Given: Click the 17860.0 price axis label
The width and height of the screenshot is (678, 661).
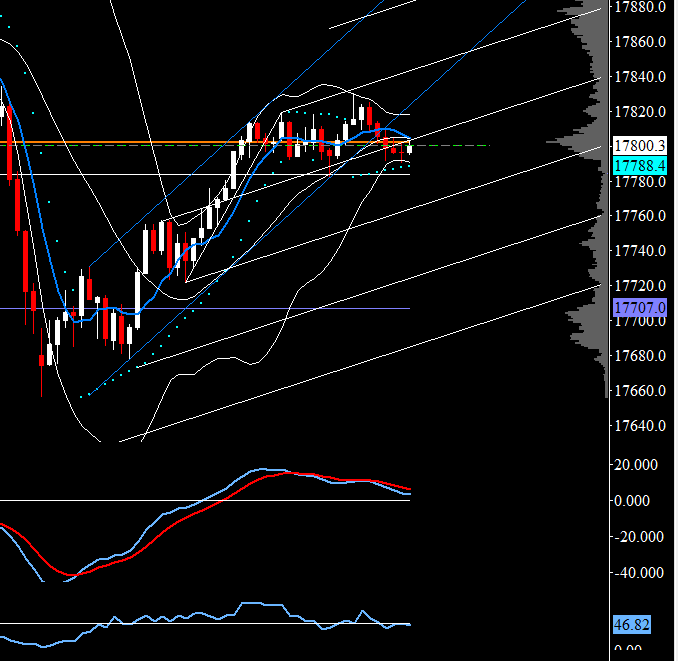Looking at the screenshot, I should click(640, 42).
